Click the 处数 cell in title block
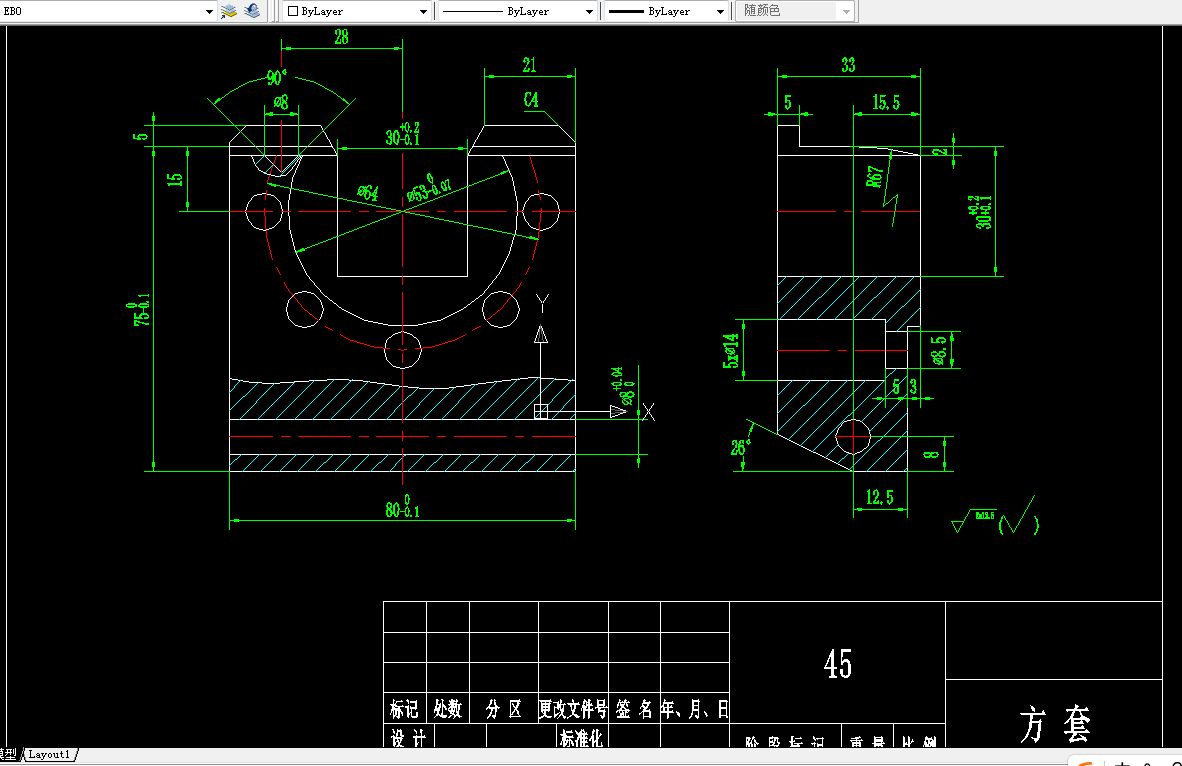1182x766 pixels. [x=448, y=709]
